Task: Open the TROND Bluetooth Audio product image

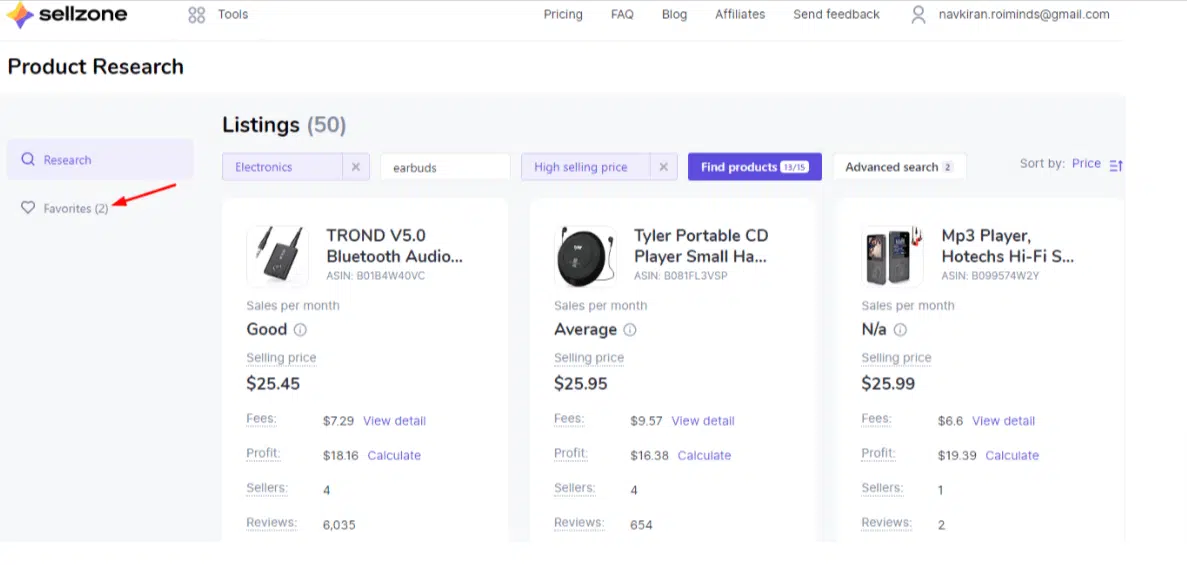Action: point(277,256)
